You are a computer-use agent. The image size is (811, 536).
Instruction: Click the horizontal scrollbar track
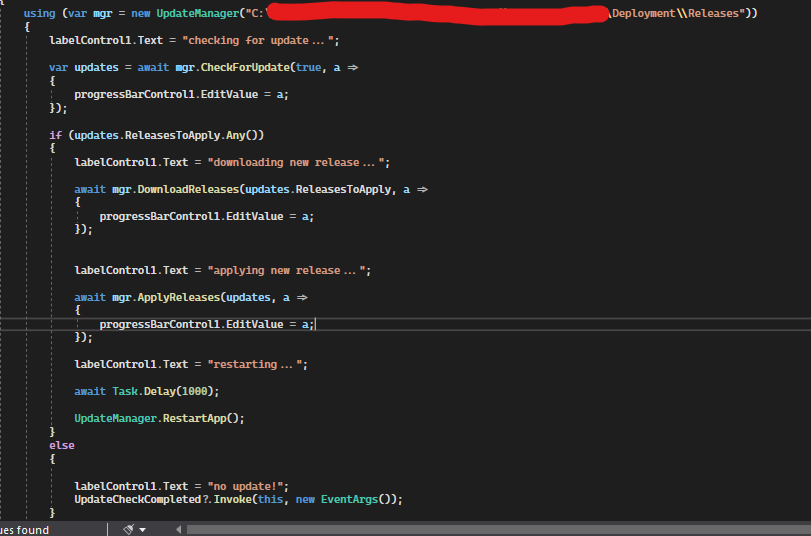click(499, 529)
